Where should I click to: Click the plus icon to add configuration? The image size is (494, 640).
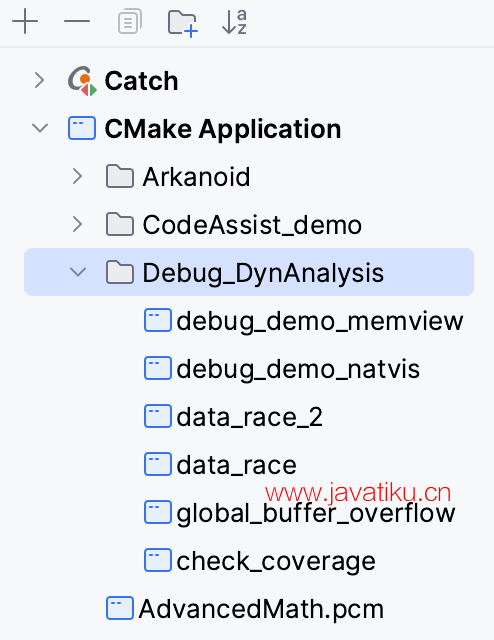(x=25, y=21)
